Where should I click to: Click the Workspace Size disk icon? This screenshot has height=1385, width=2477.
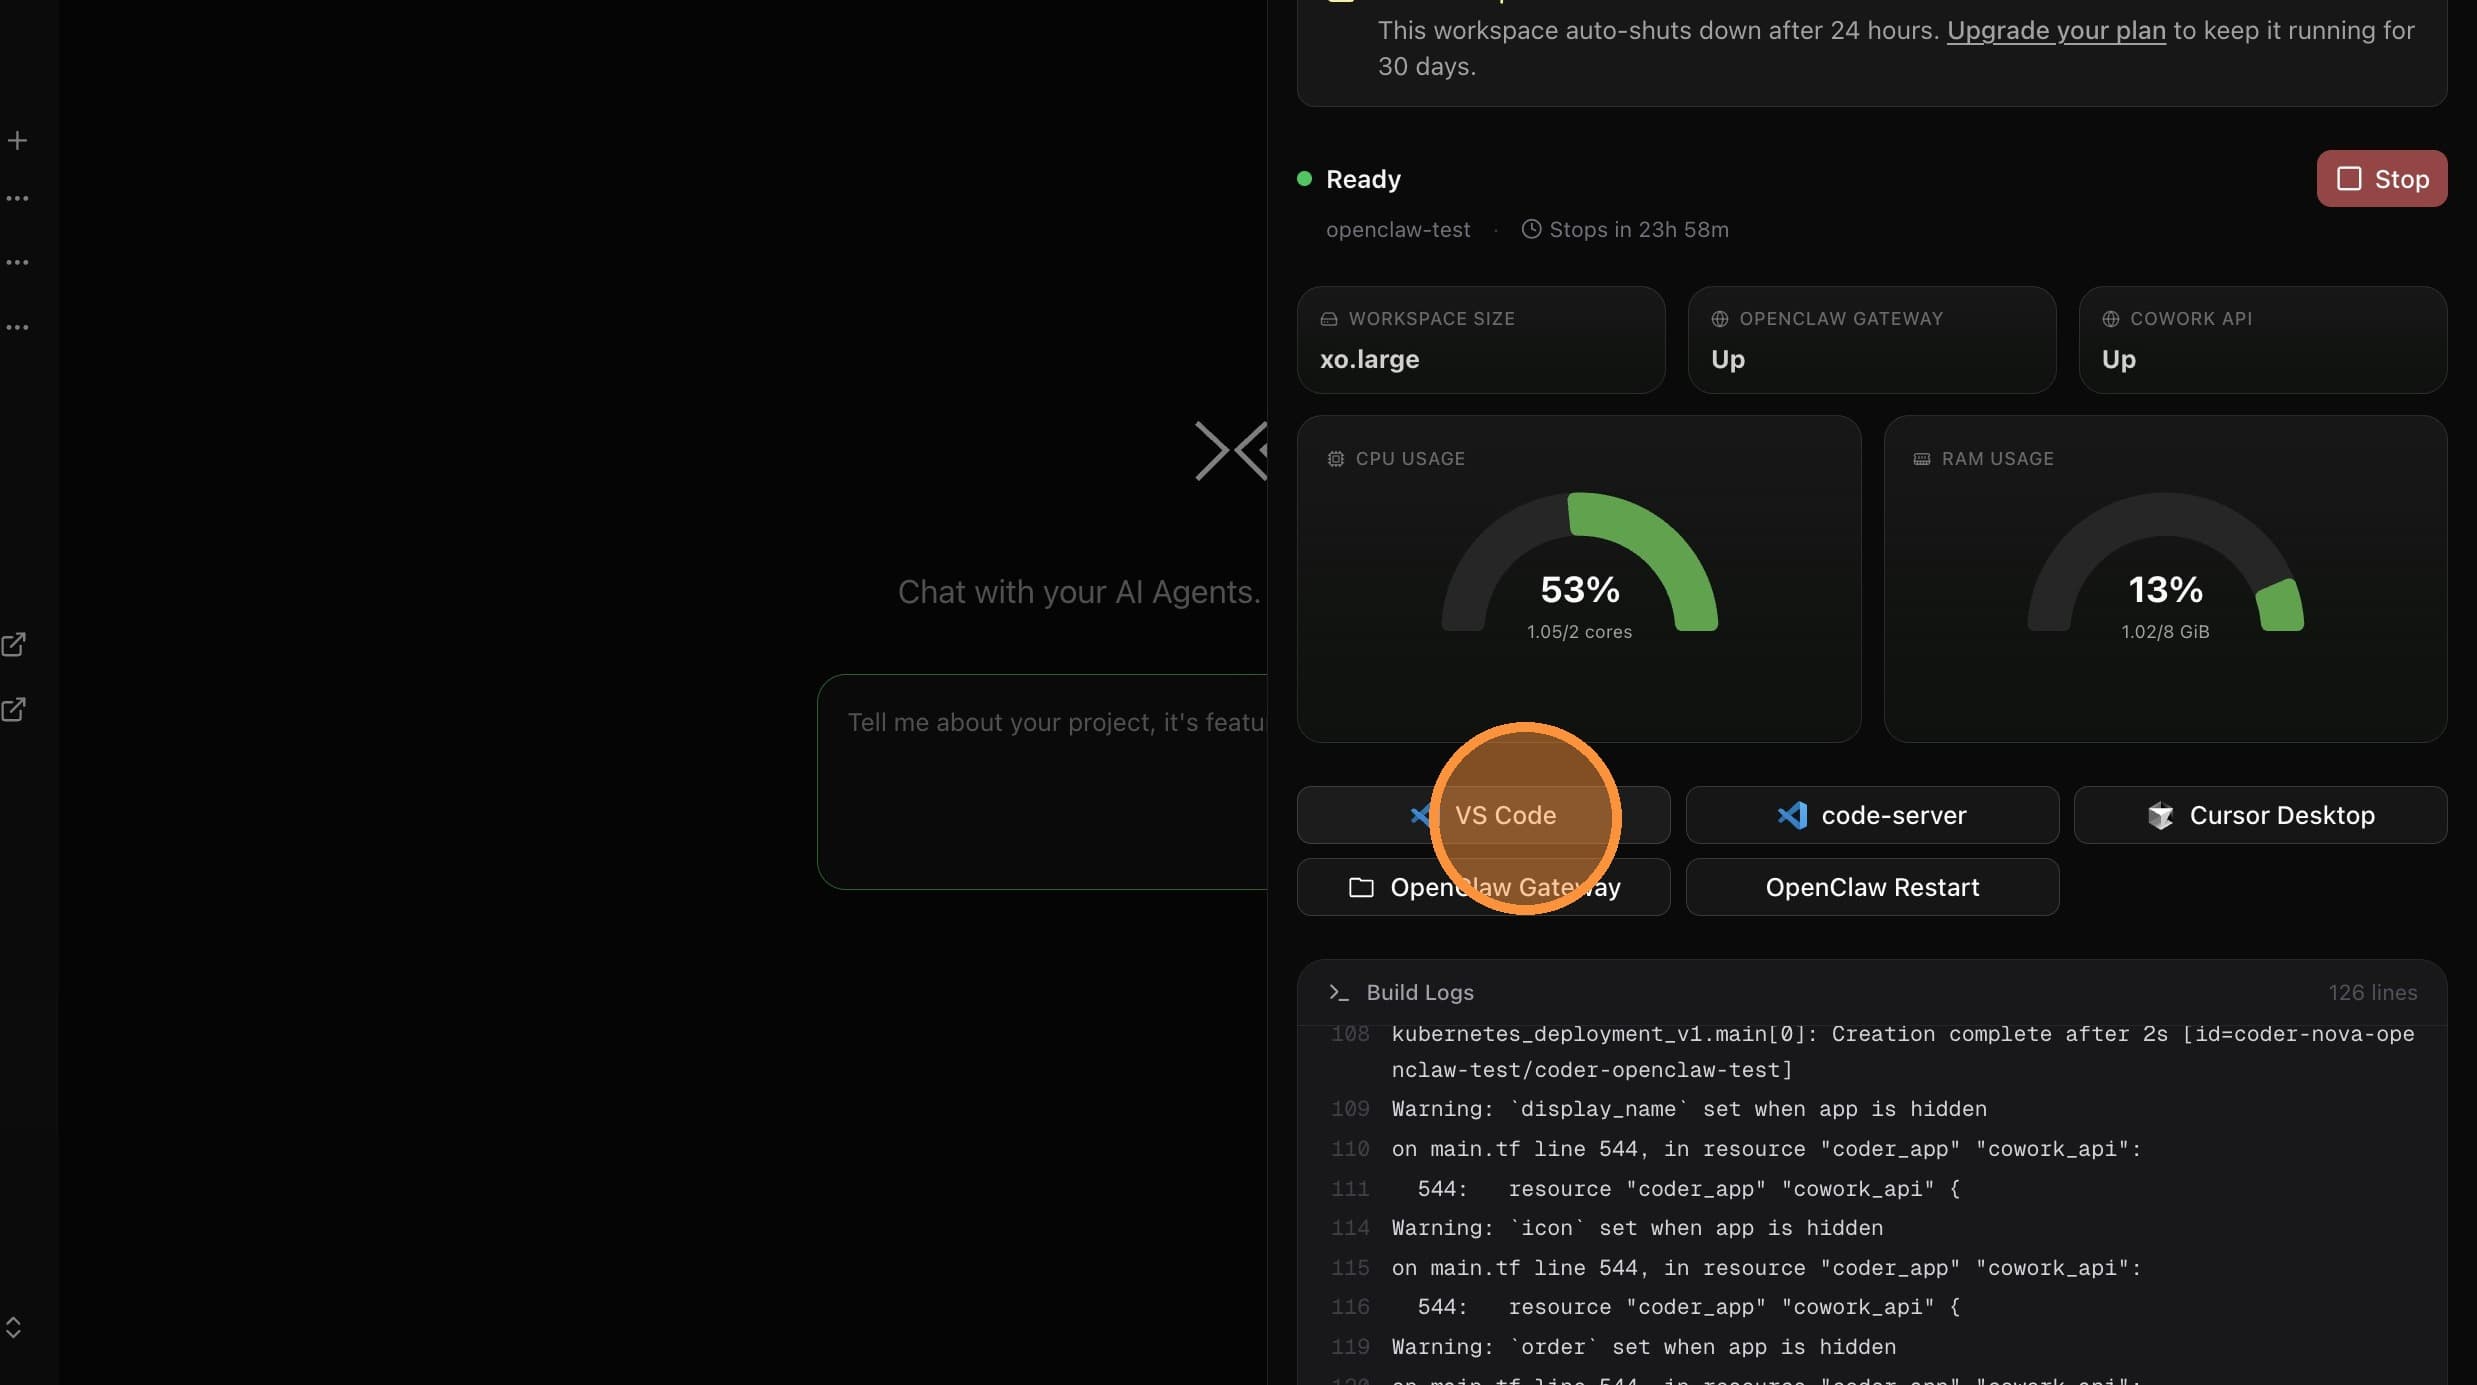click(x=1329, y=319)
